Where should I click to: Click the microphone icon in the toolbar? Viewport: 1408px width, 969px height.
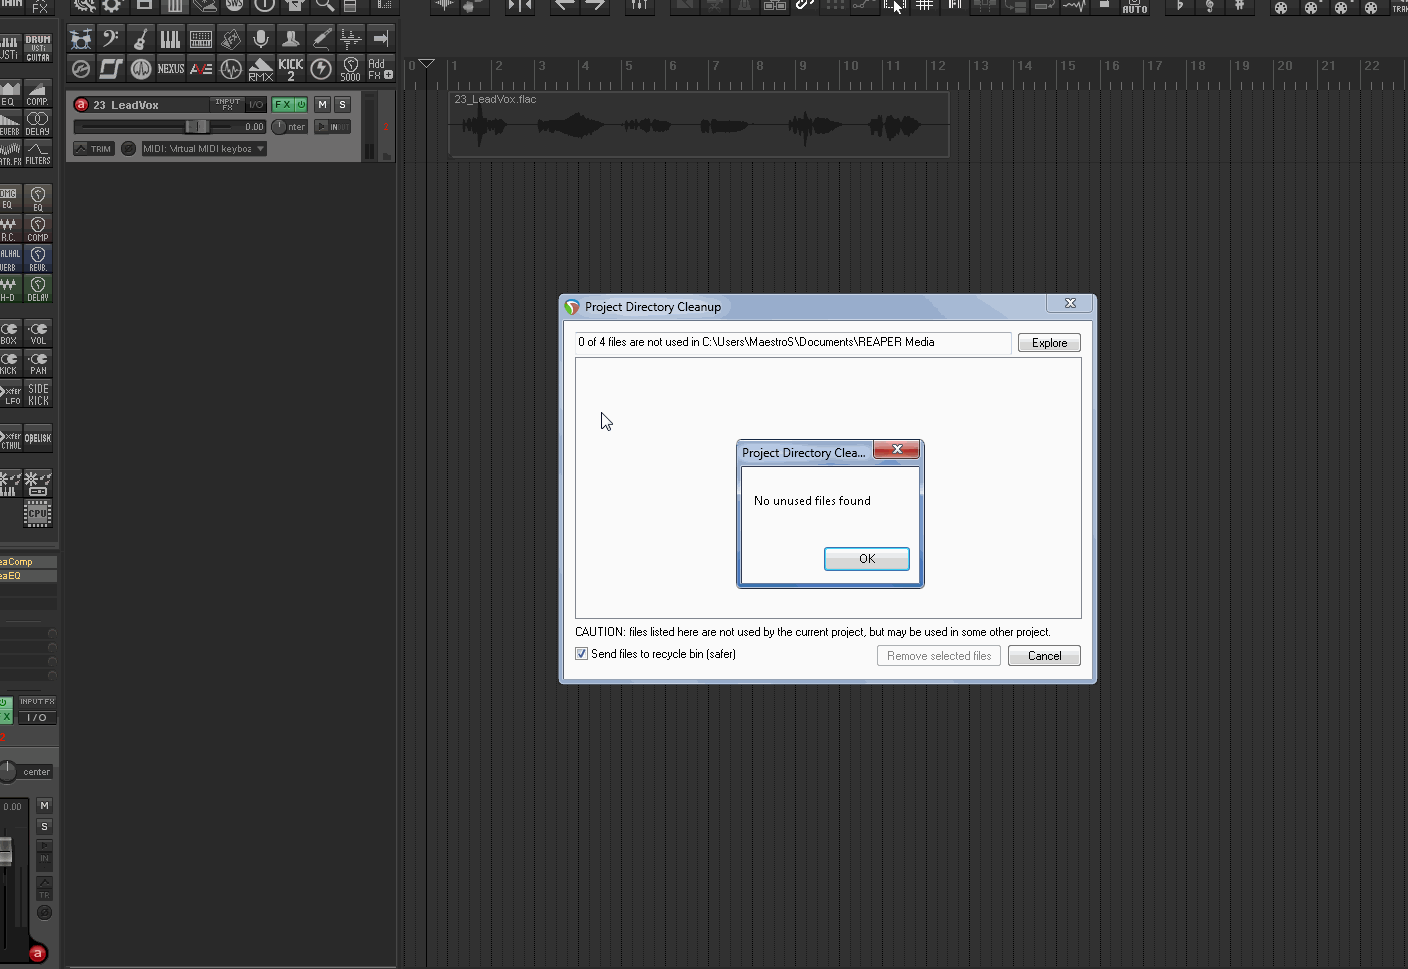pyautogui.click(x=261, y=39)
